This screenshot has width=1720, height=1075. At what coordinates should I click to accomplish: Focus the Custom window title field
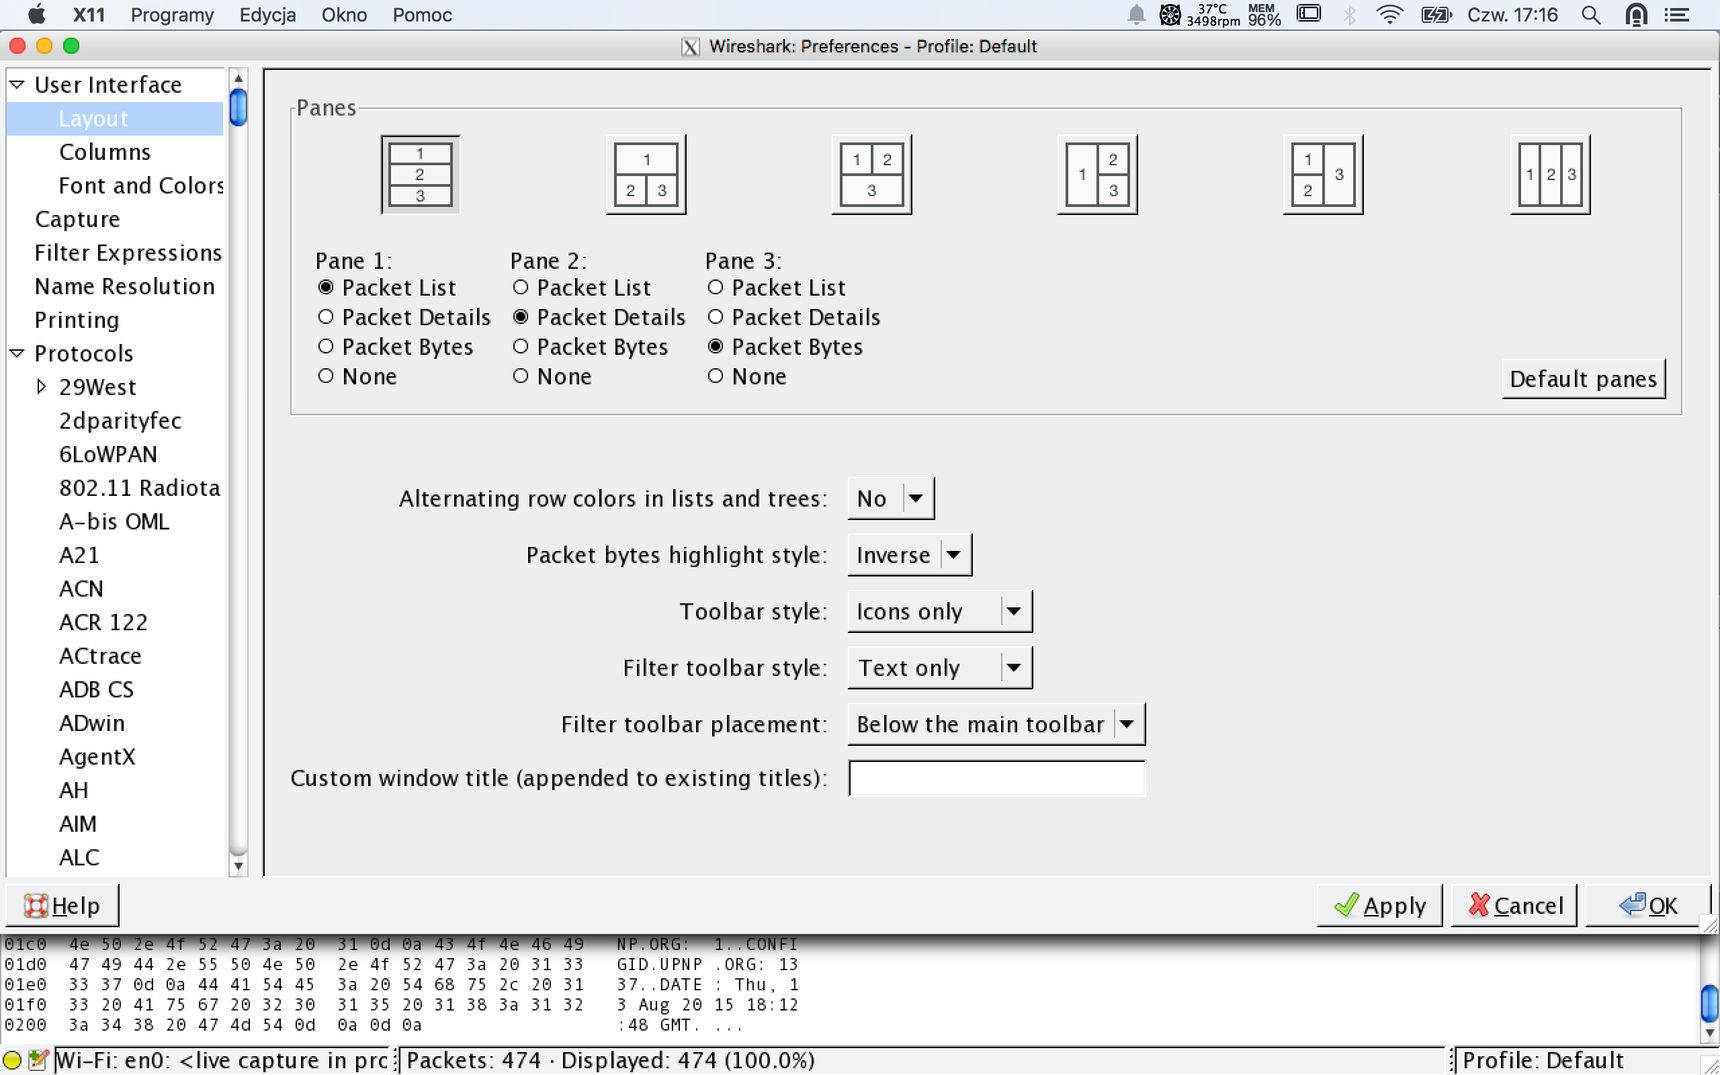coord(996,778)
